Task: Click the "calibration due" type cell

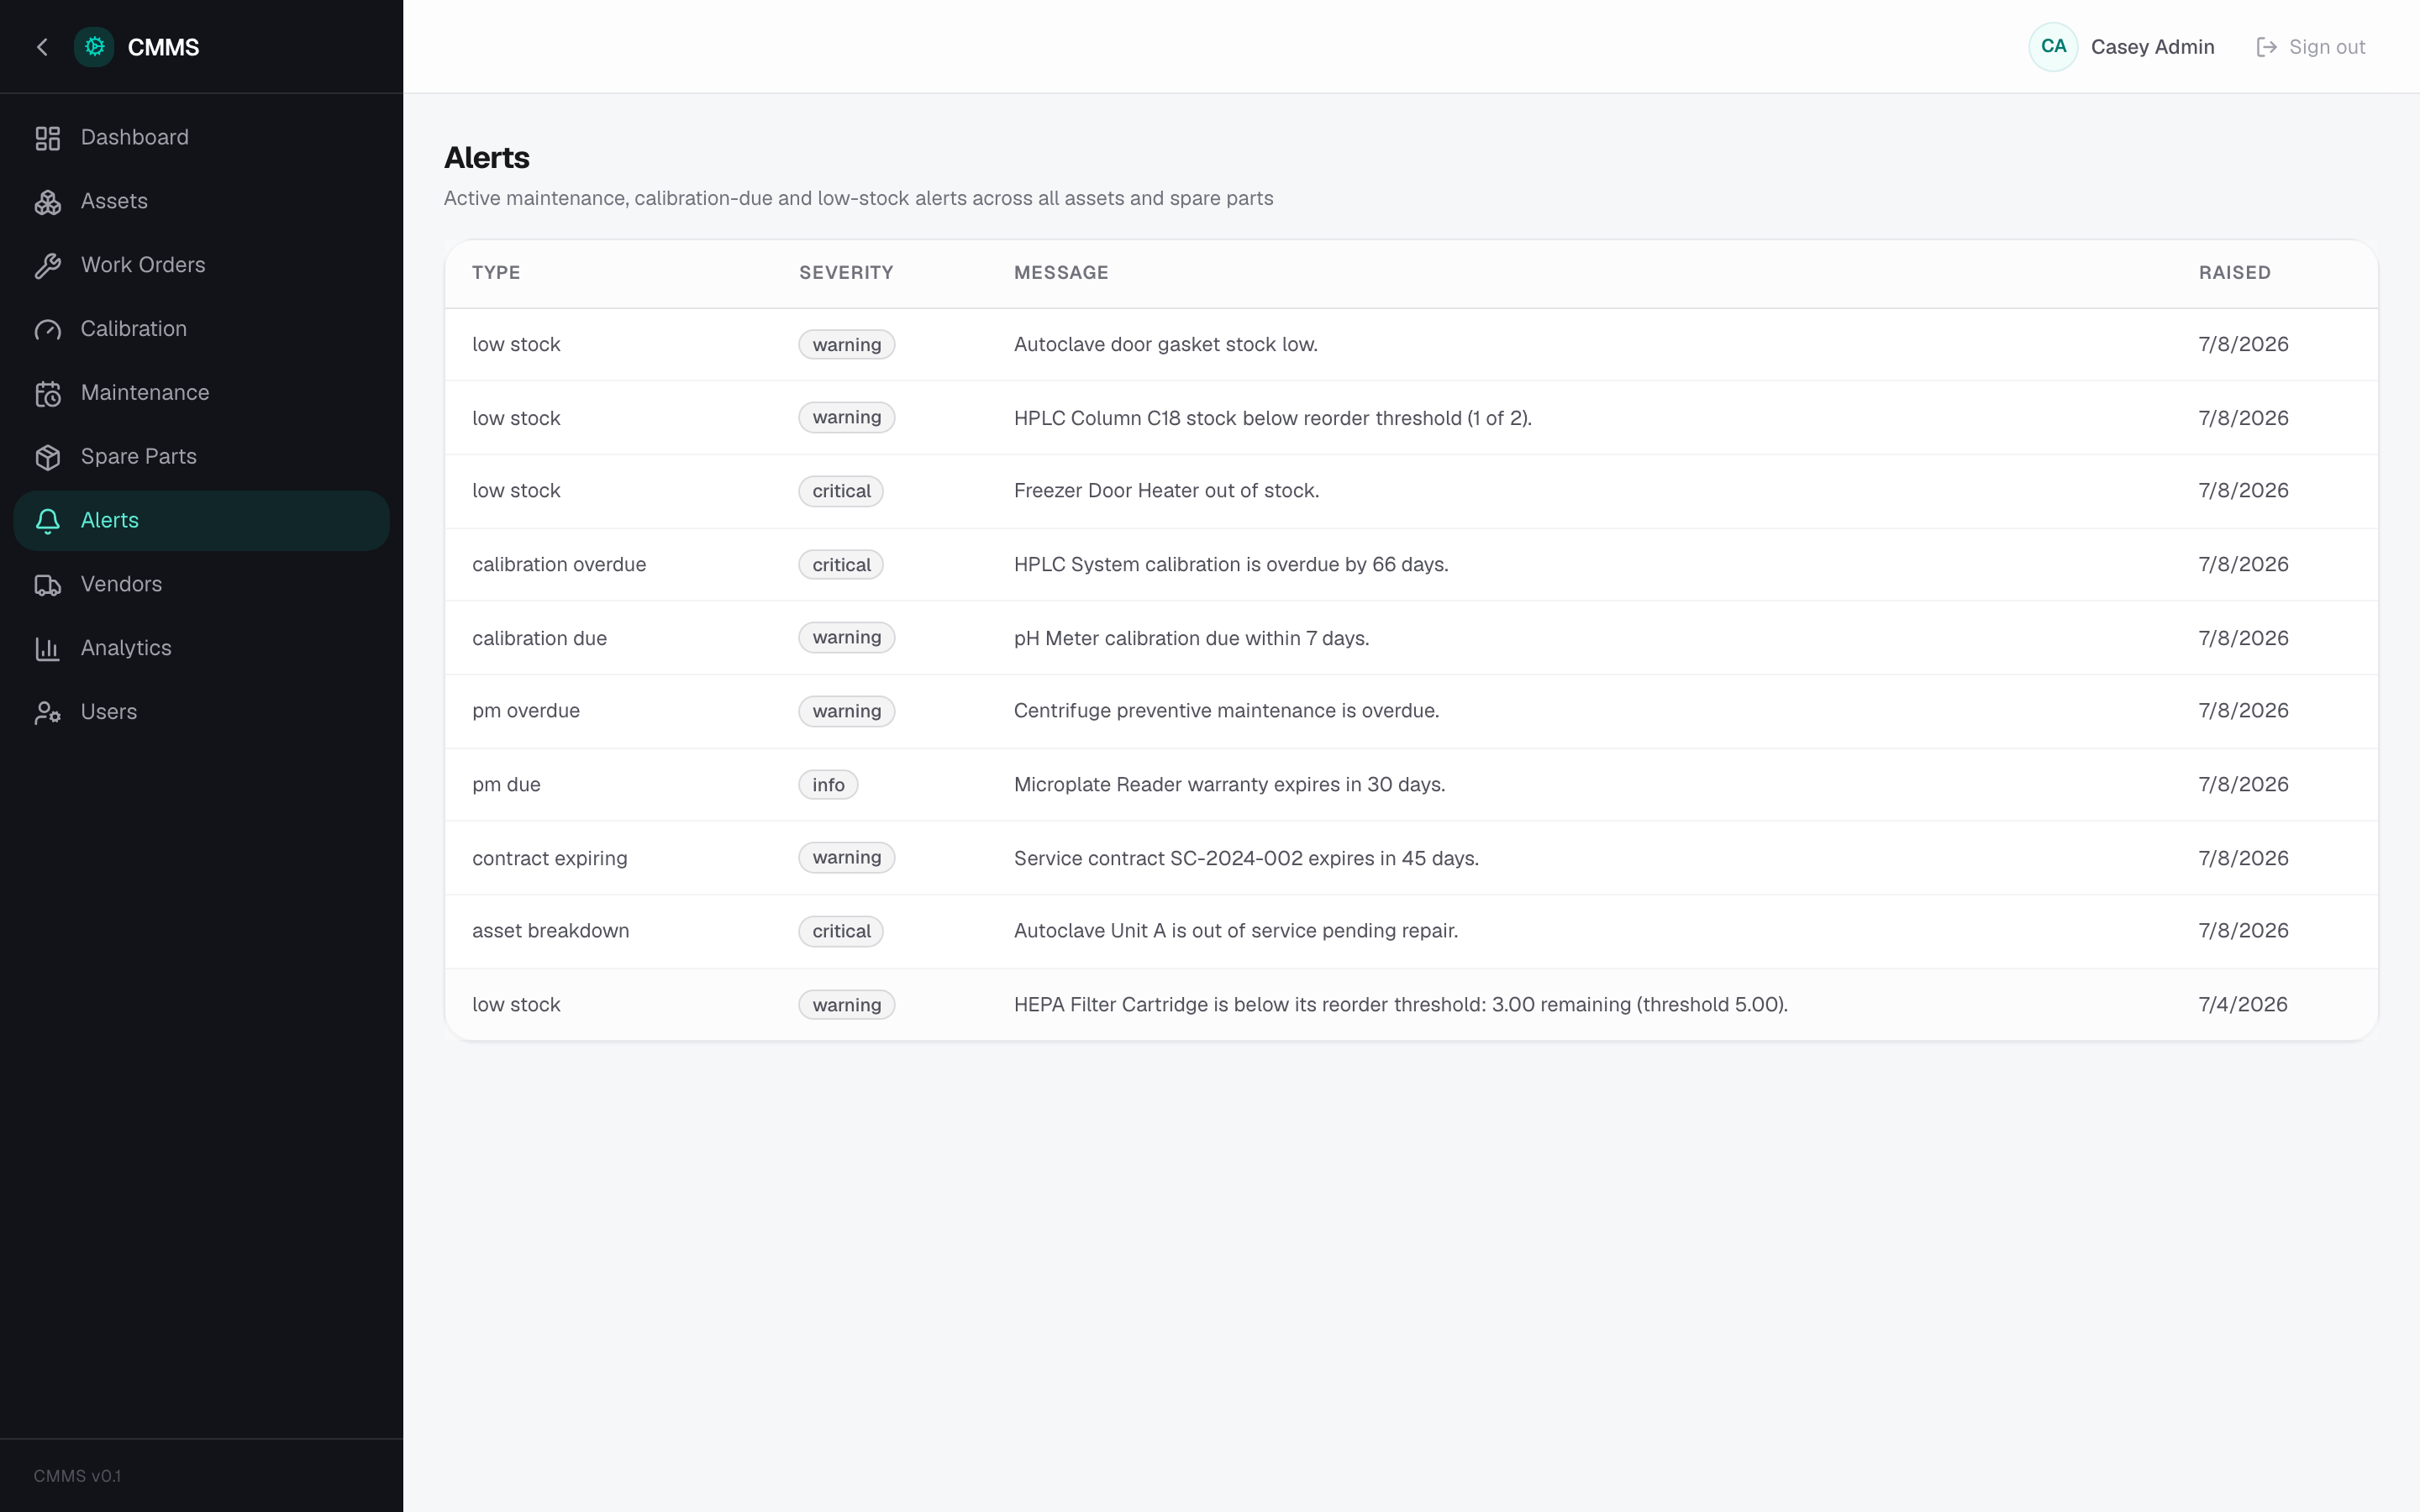Action: pos(539,638)
